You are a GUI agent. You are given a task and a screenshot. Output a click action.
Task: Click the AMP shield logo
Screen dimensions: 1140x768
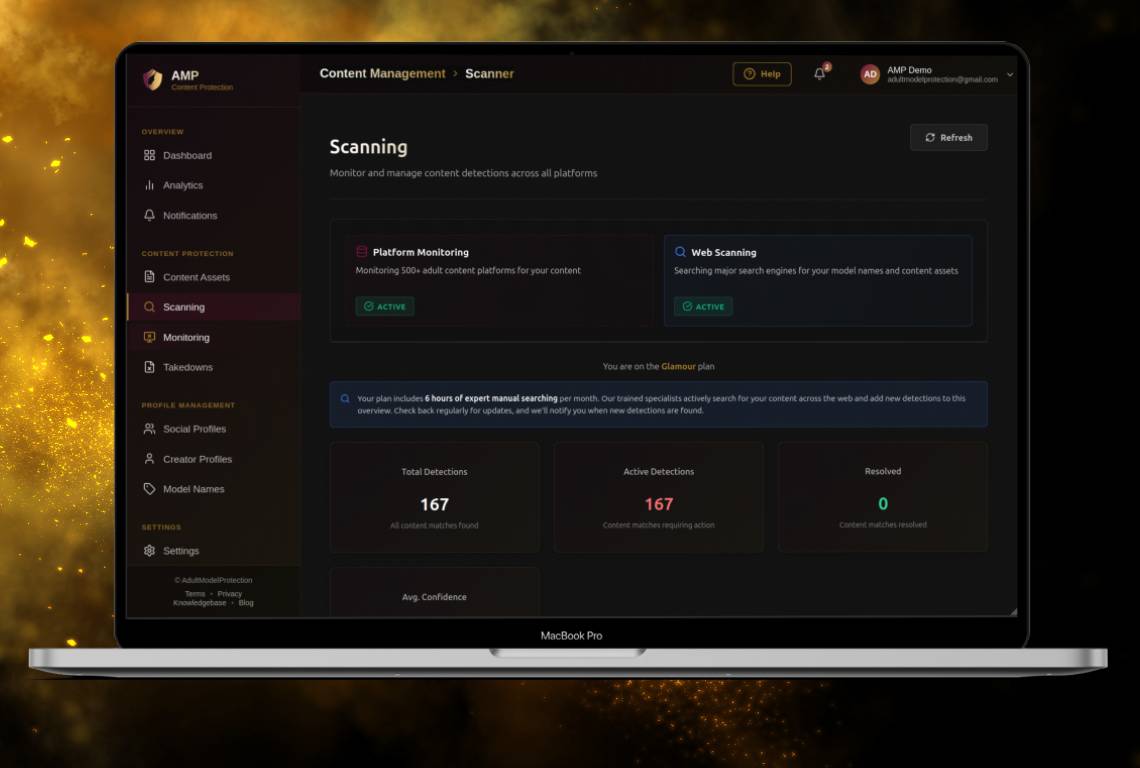[x=153, y=76]
